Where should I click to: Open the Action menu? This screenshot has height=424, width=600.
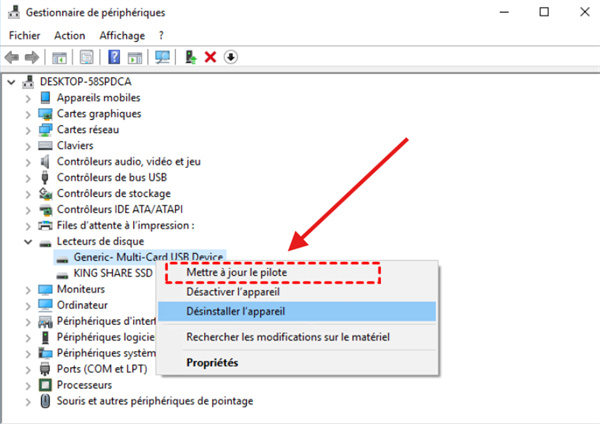[70, 36]
